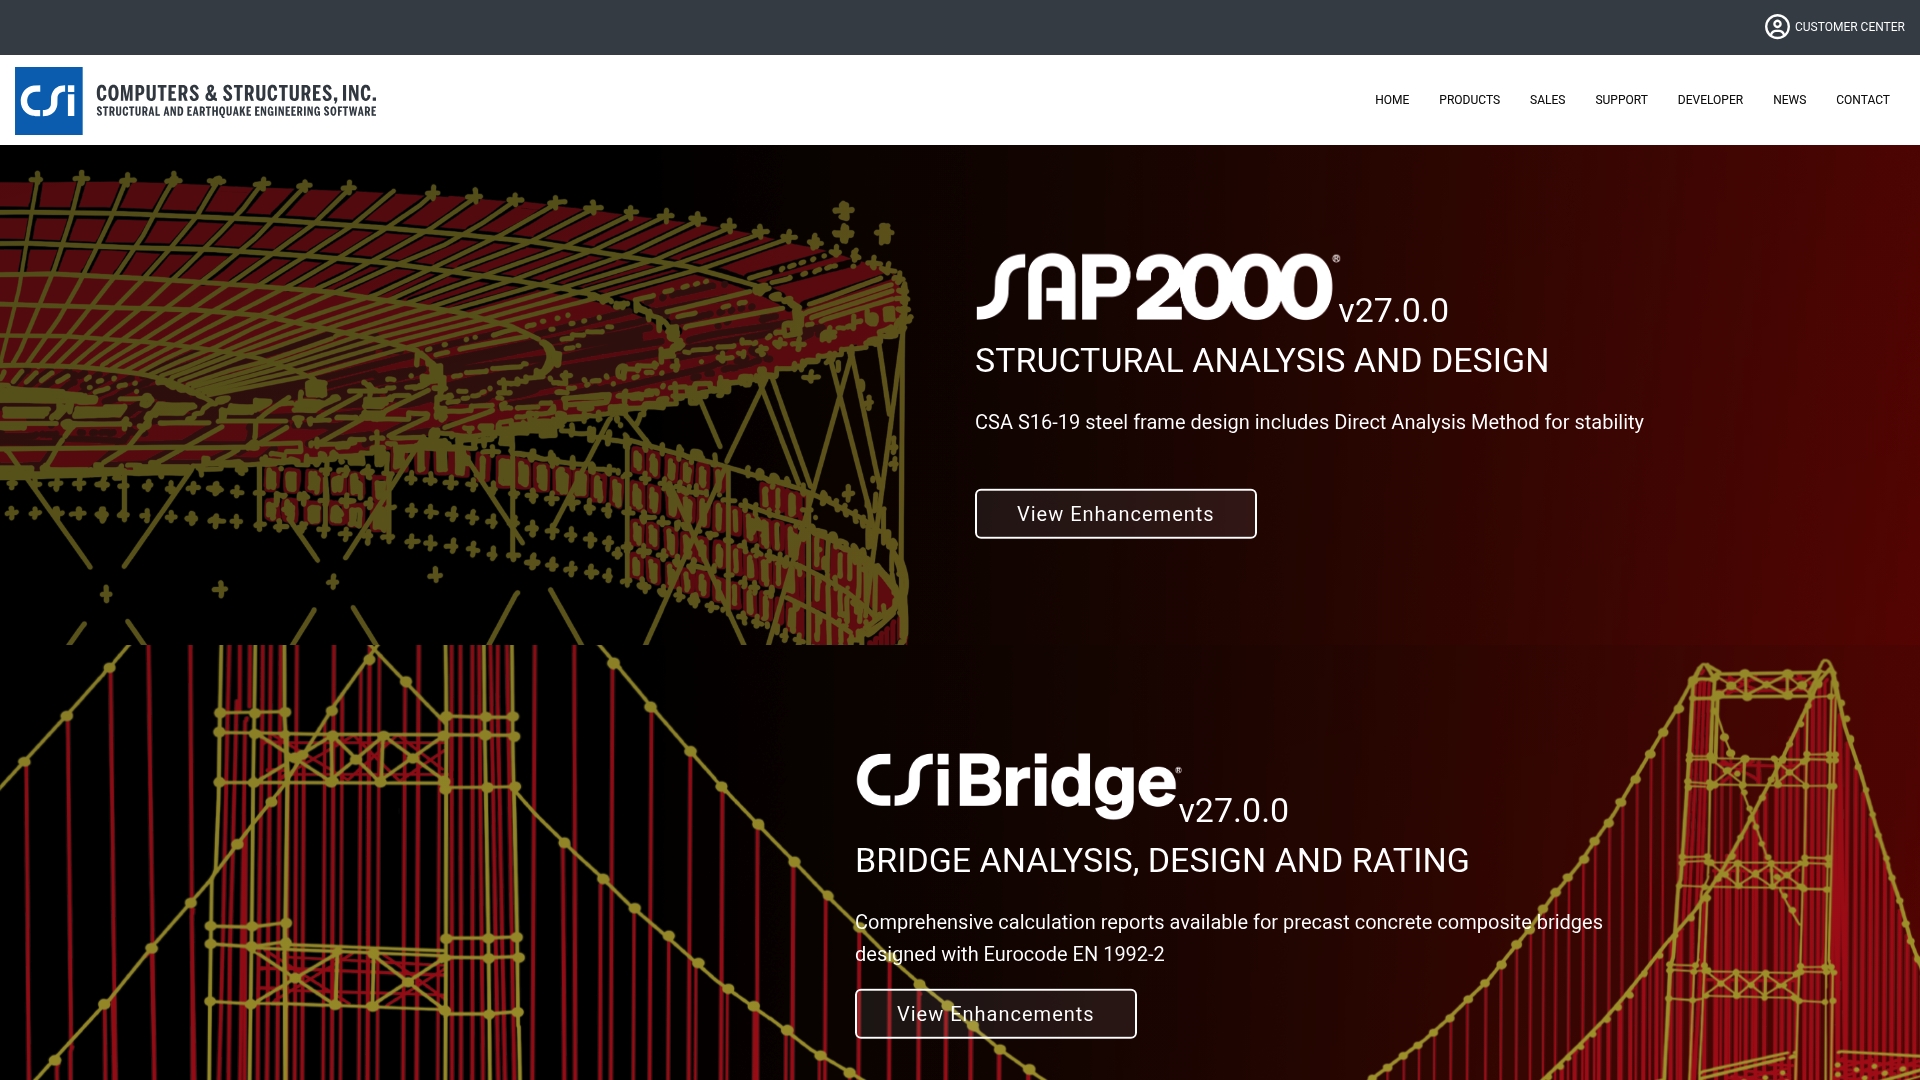
Task: View Enhancements for CSiBridge
Action: (x=995, y=1013)
